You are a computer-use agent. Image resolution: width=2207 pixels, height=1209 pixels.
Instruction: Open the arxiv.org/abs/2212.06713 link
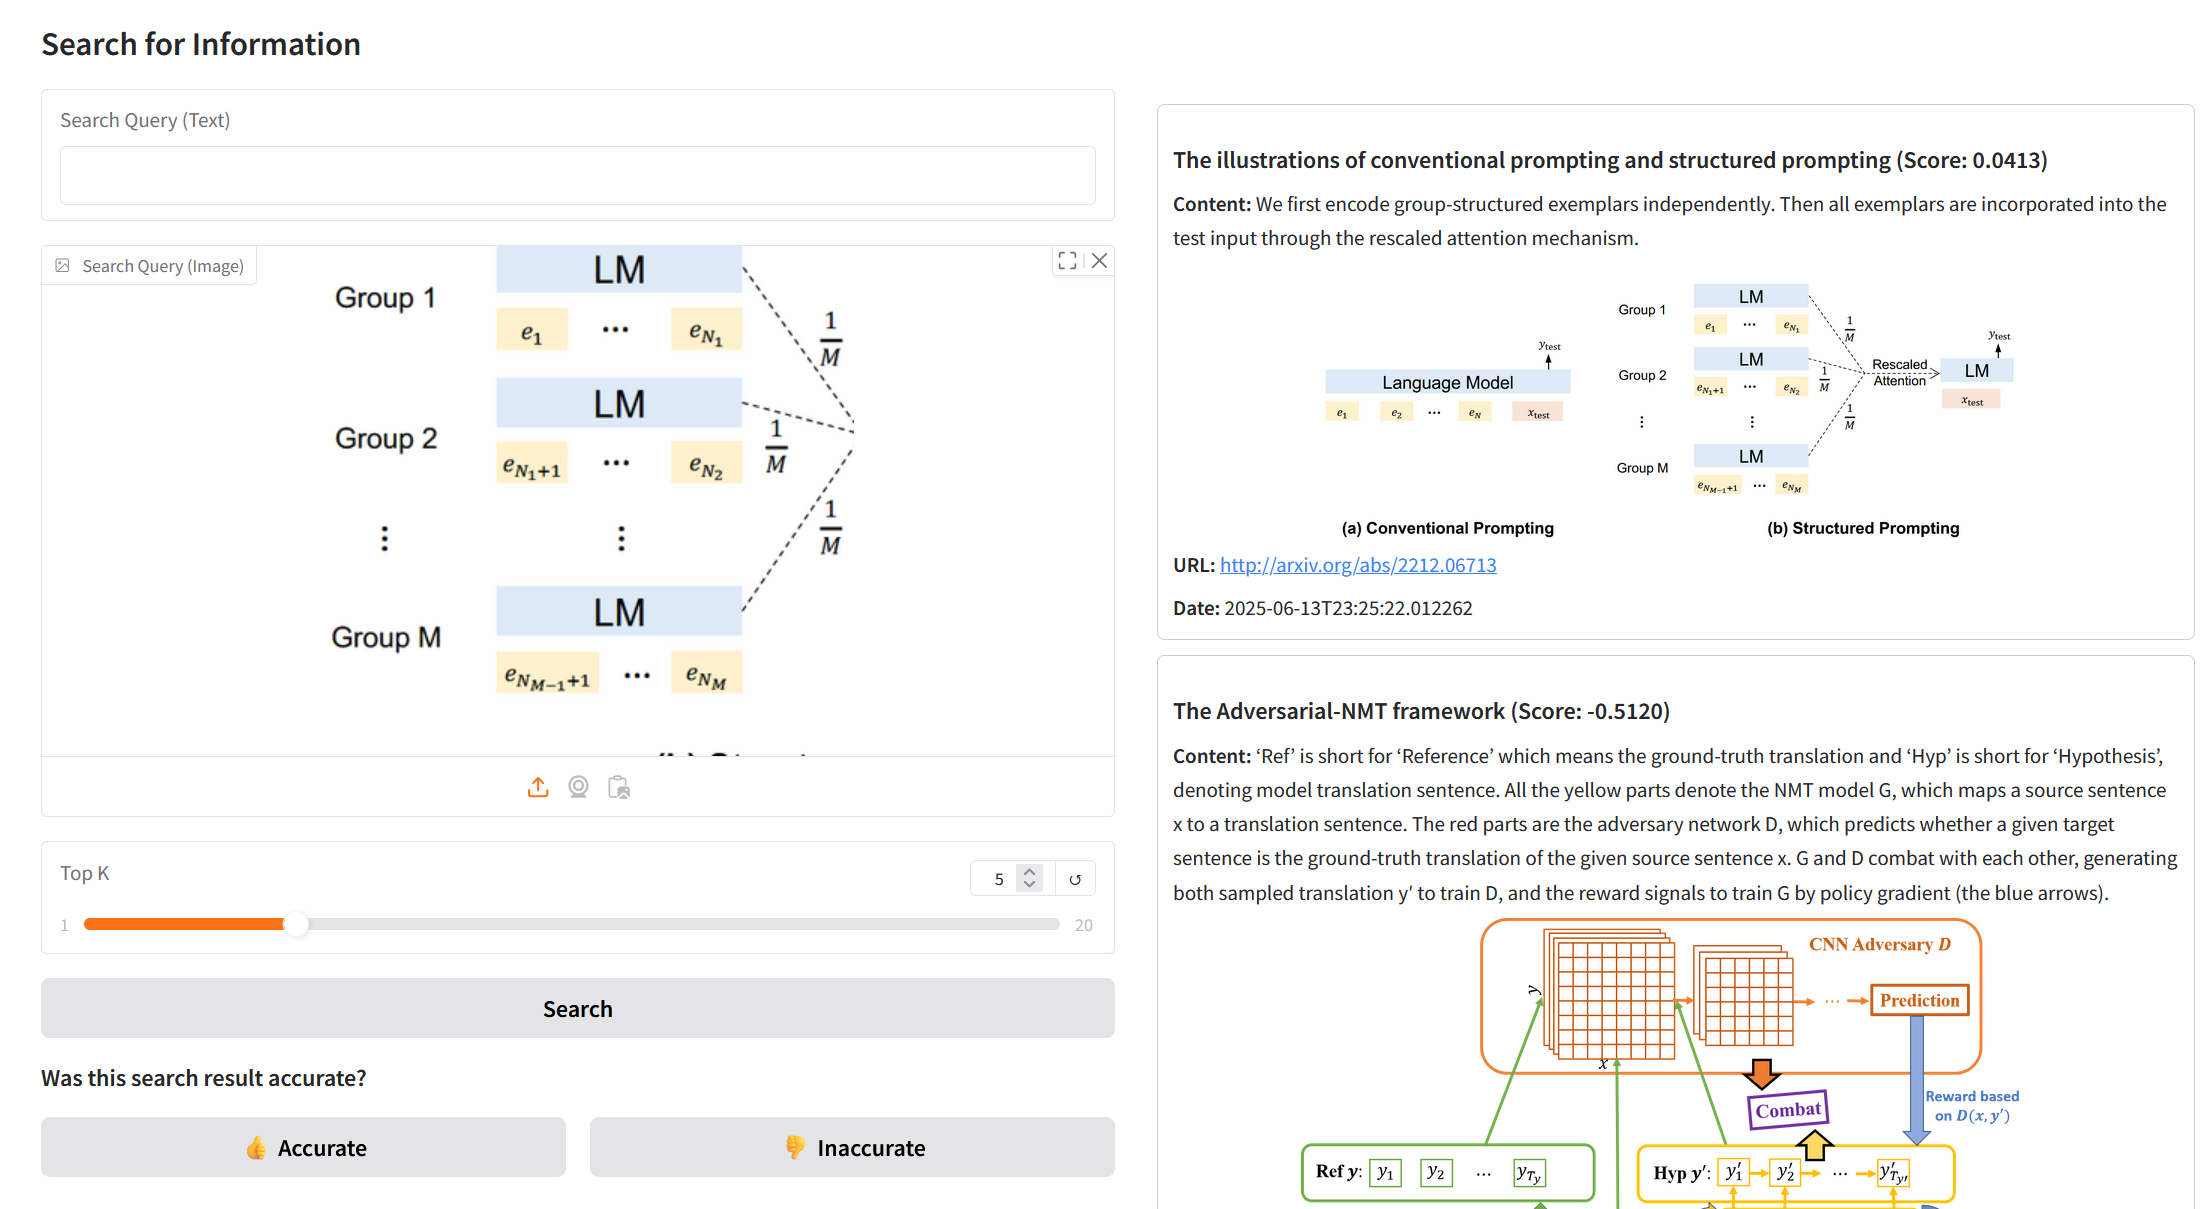point(1358,565)
